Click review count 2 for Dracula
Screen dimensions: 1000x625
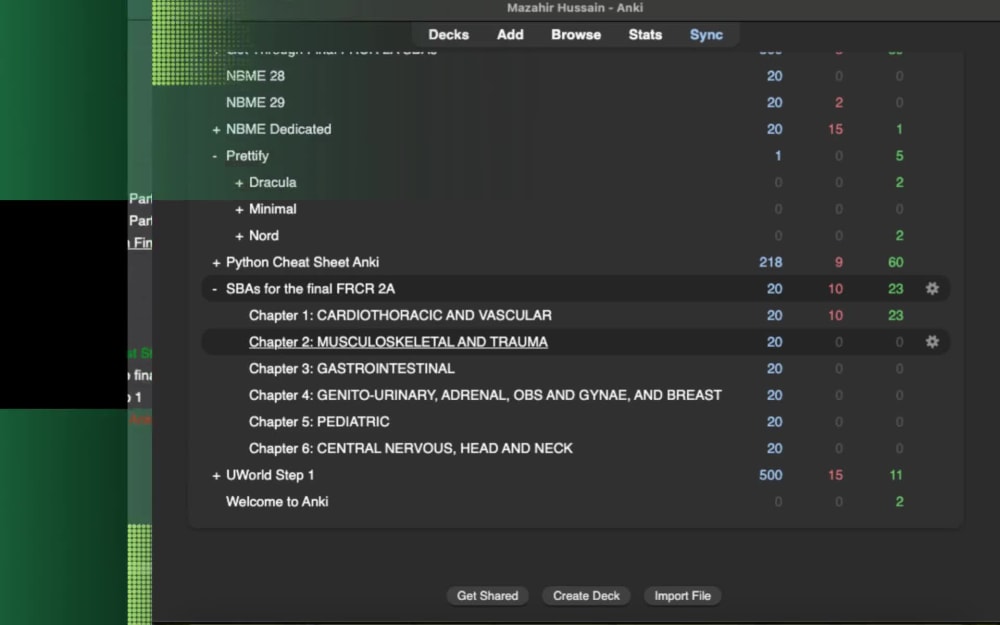[x=899, y=182]
